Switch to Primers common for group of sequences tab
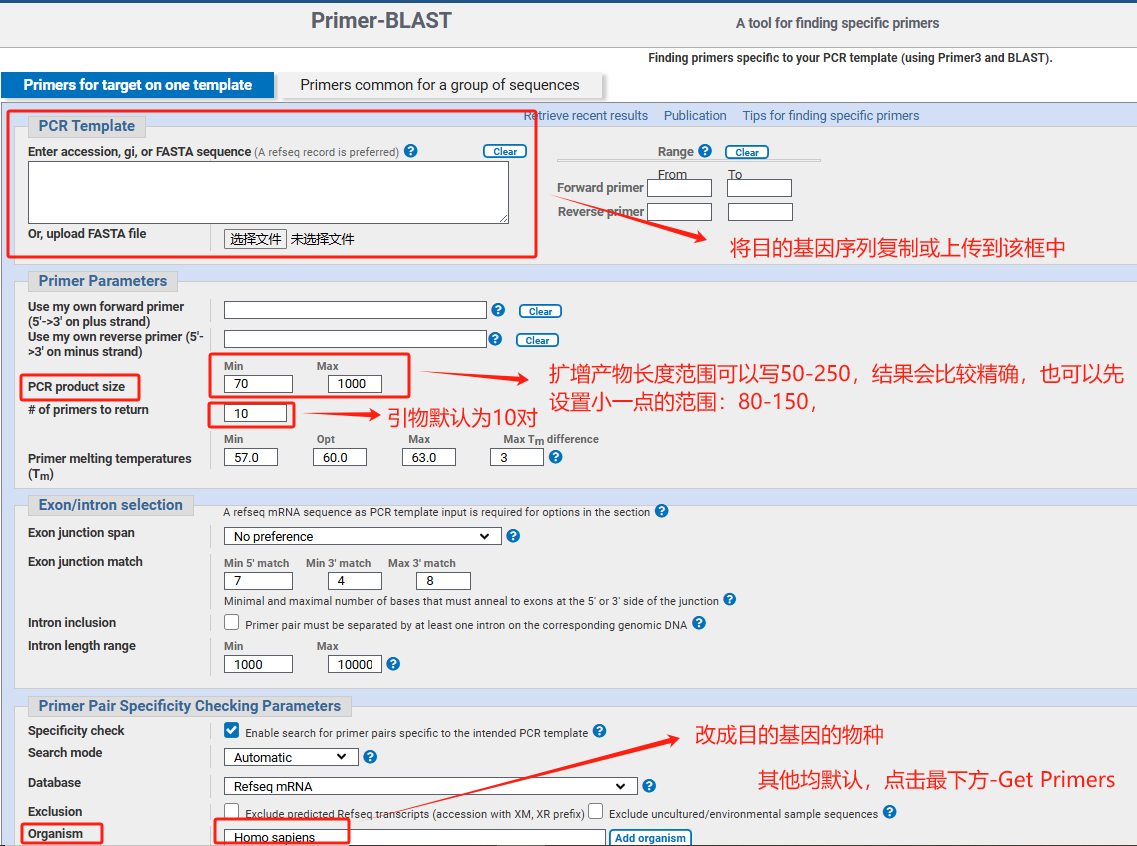 (440, 85)
